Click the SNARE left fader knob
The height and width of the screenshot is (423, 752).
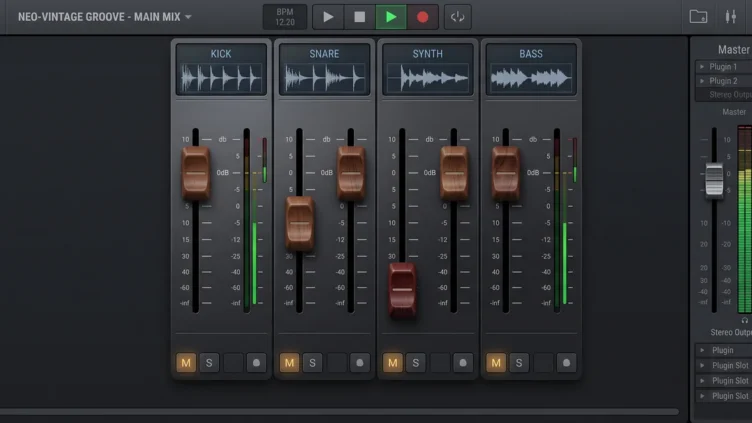(300, 223)
